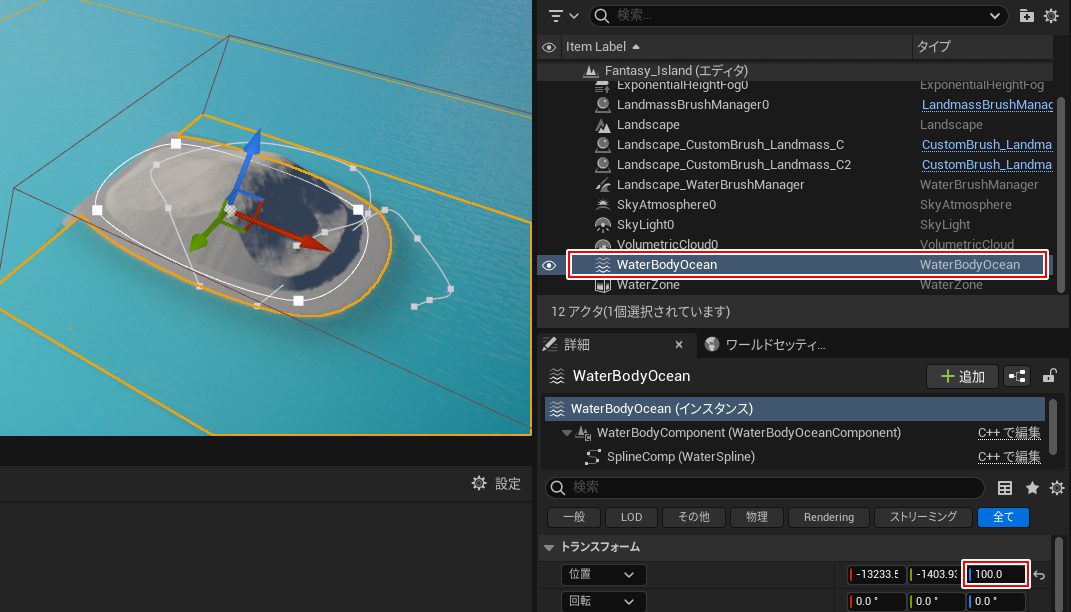The width and height of the screenshot is (1071, 612).
Task: Open the 回転 dropdown
Action: pos(603,602)
